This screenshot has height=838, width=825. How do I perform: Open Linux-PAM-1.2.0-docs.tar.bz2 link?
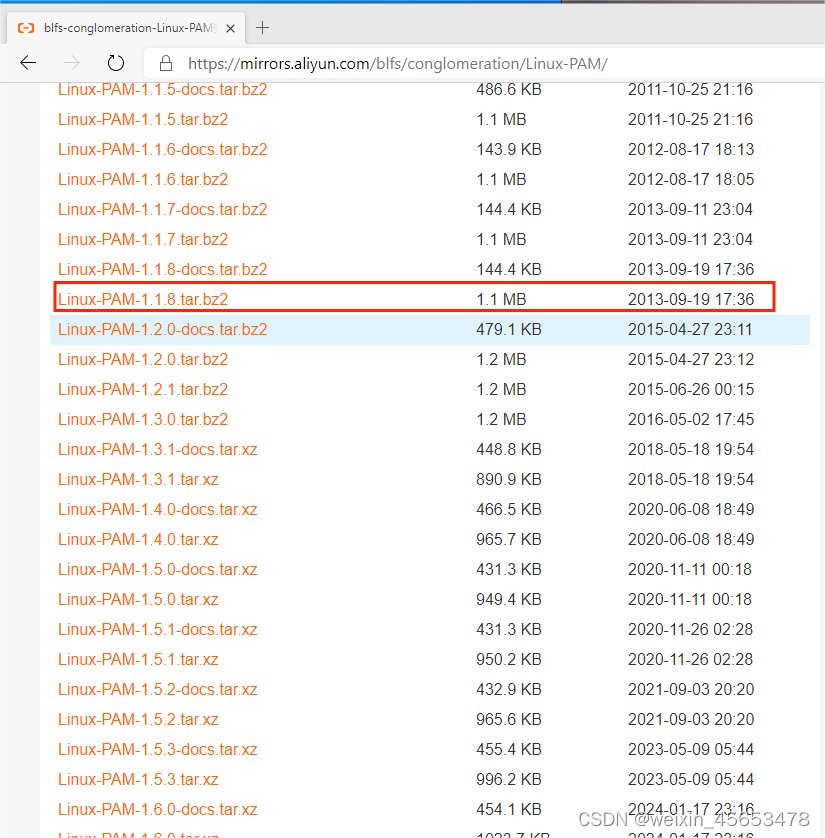(x=162, y=329)
